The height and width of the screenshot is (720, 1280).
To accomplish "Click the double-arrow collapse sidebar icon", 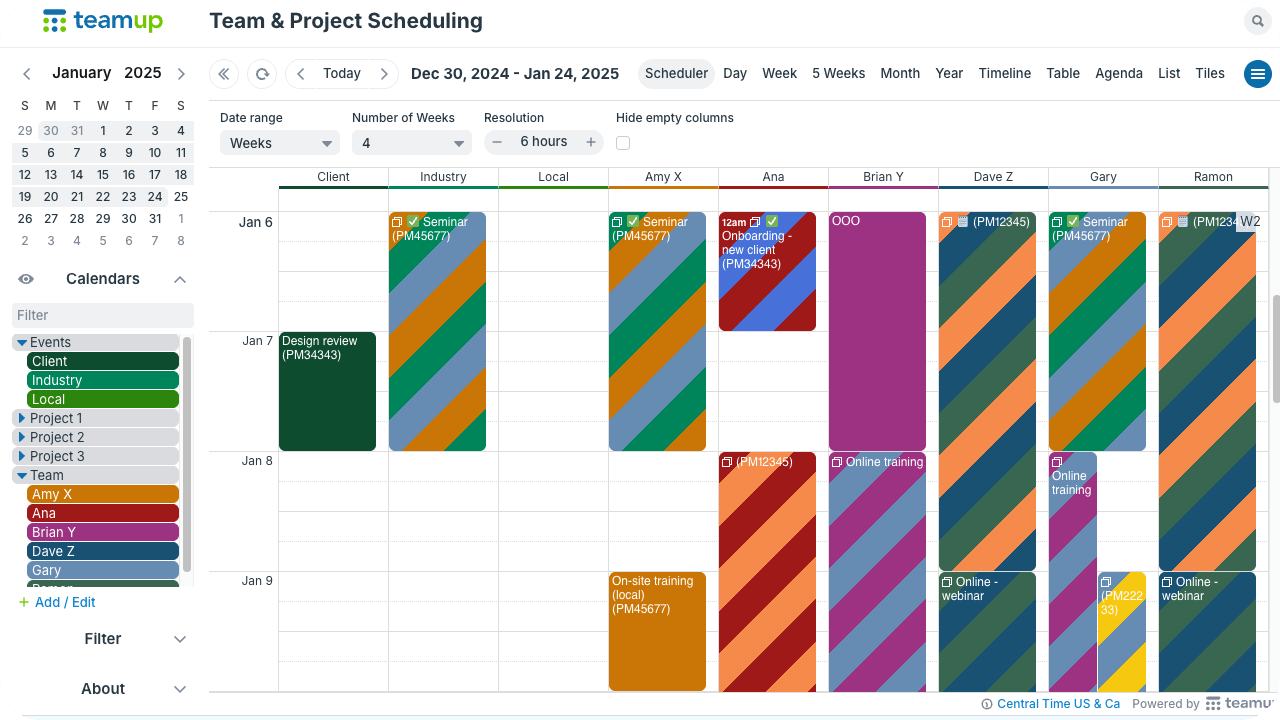I will pos(224,74).
